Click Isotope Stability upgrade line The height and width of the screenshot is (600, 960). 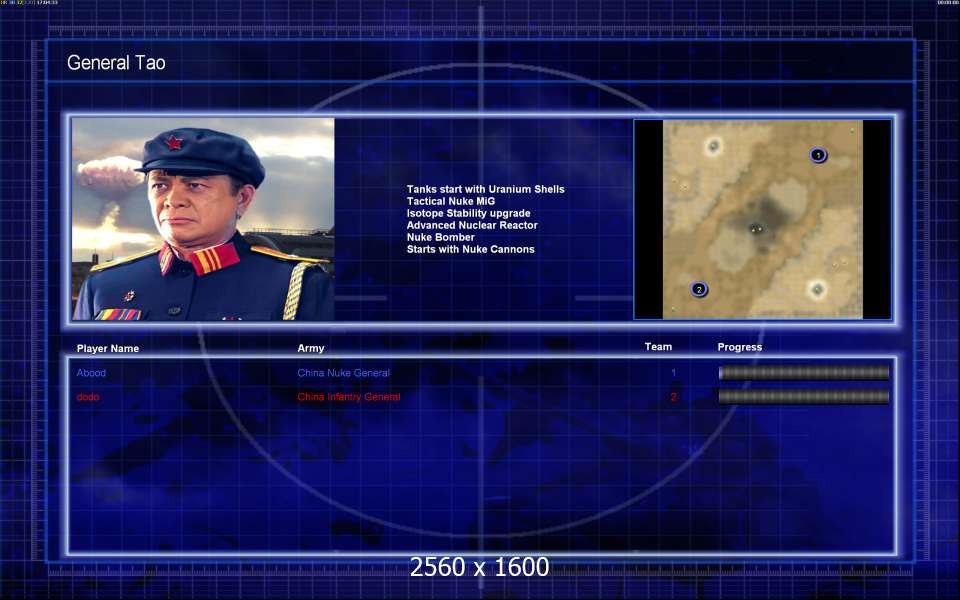(468, 213)
